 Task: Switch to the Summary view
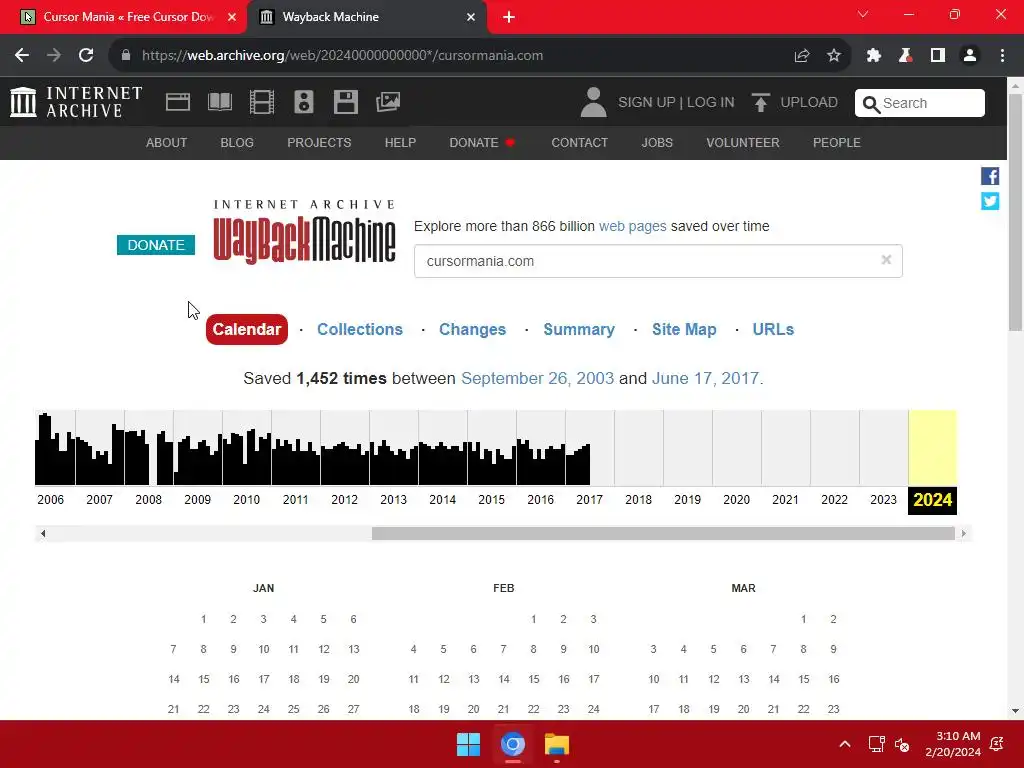(x=579, y=329)
